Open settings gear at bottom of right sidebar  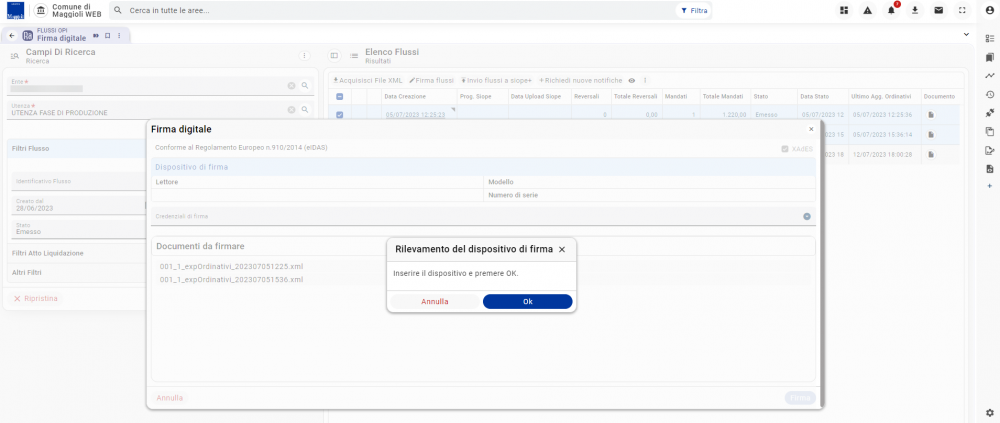990,412
